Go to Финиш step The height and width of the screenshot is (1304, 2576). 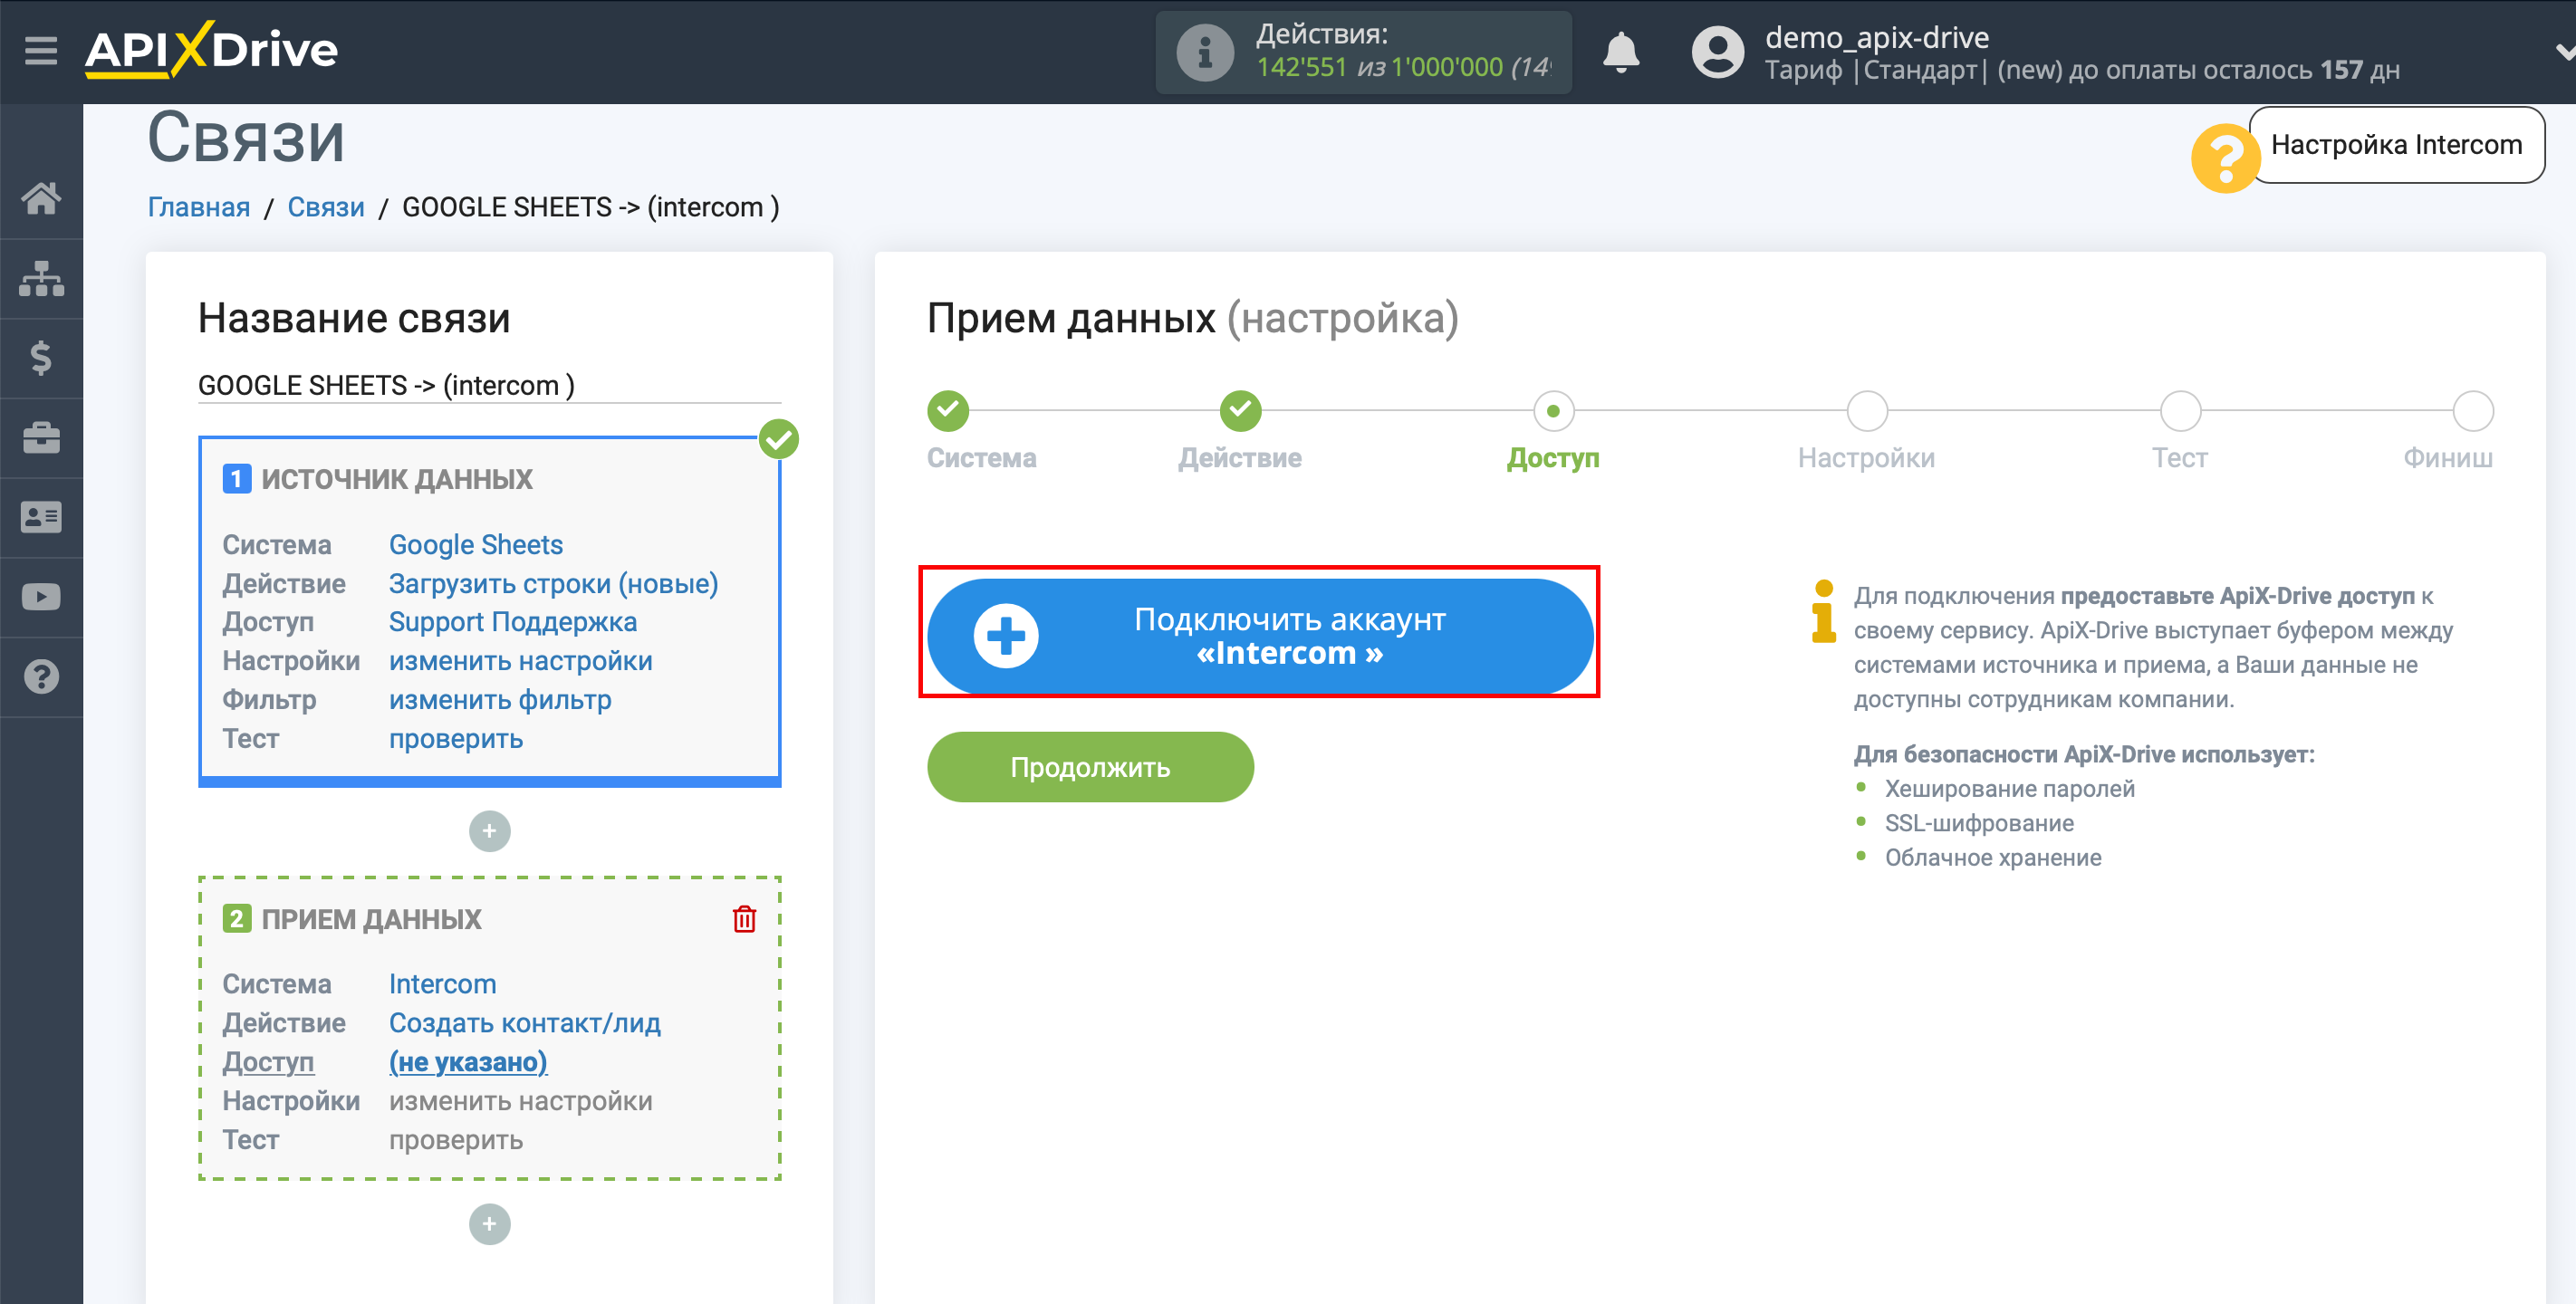click(2473, 411)
